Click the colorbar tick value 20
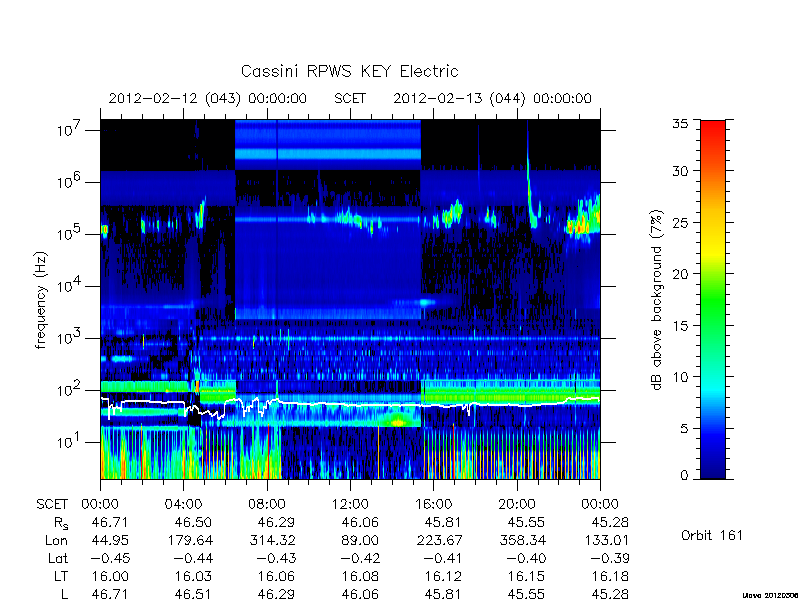This screenshot has height=600, width=800. pos(680,273)
